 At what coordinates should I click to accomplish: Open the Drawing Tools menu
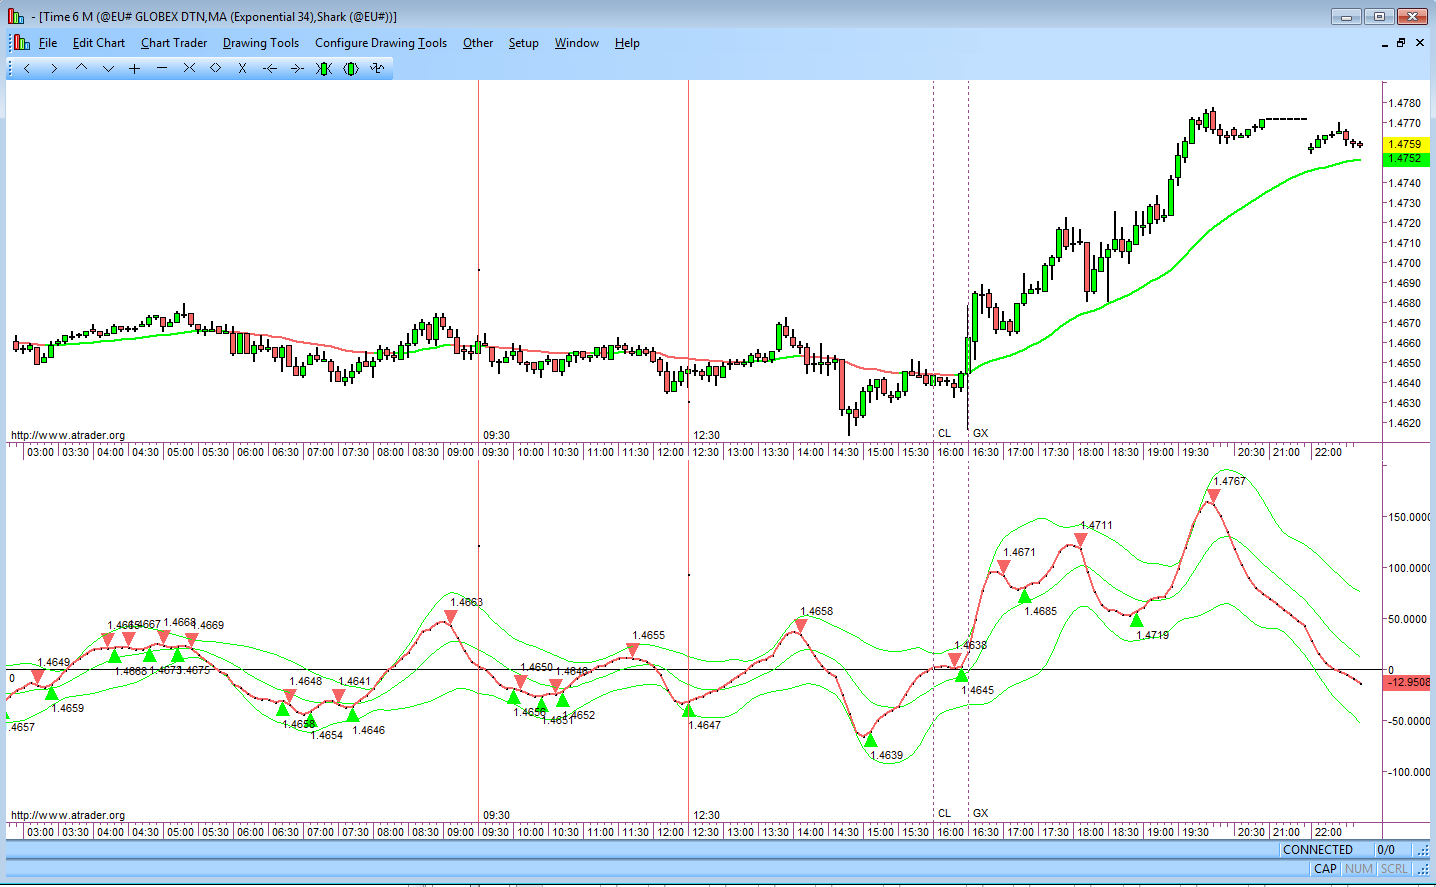[x=261, y=43]
